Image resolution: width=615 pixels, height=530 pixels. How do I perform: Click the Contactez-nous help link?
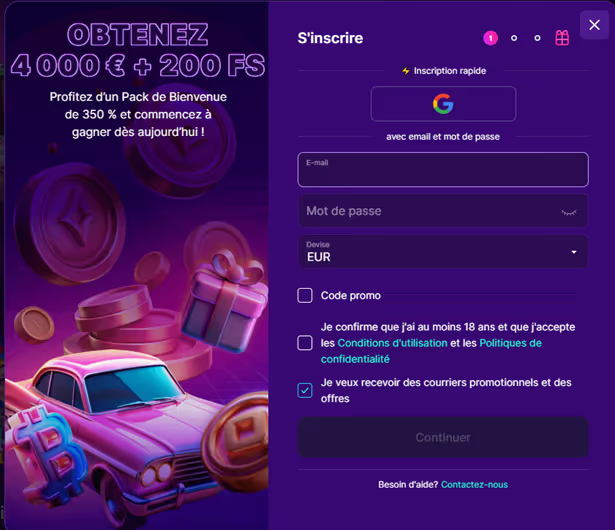tap(474, 484)
